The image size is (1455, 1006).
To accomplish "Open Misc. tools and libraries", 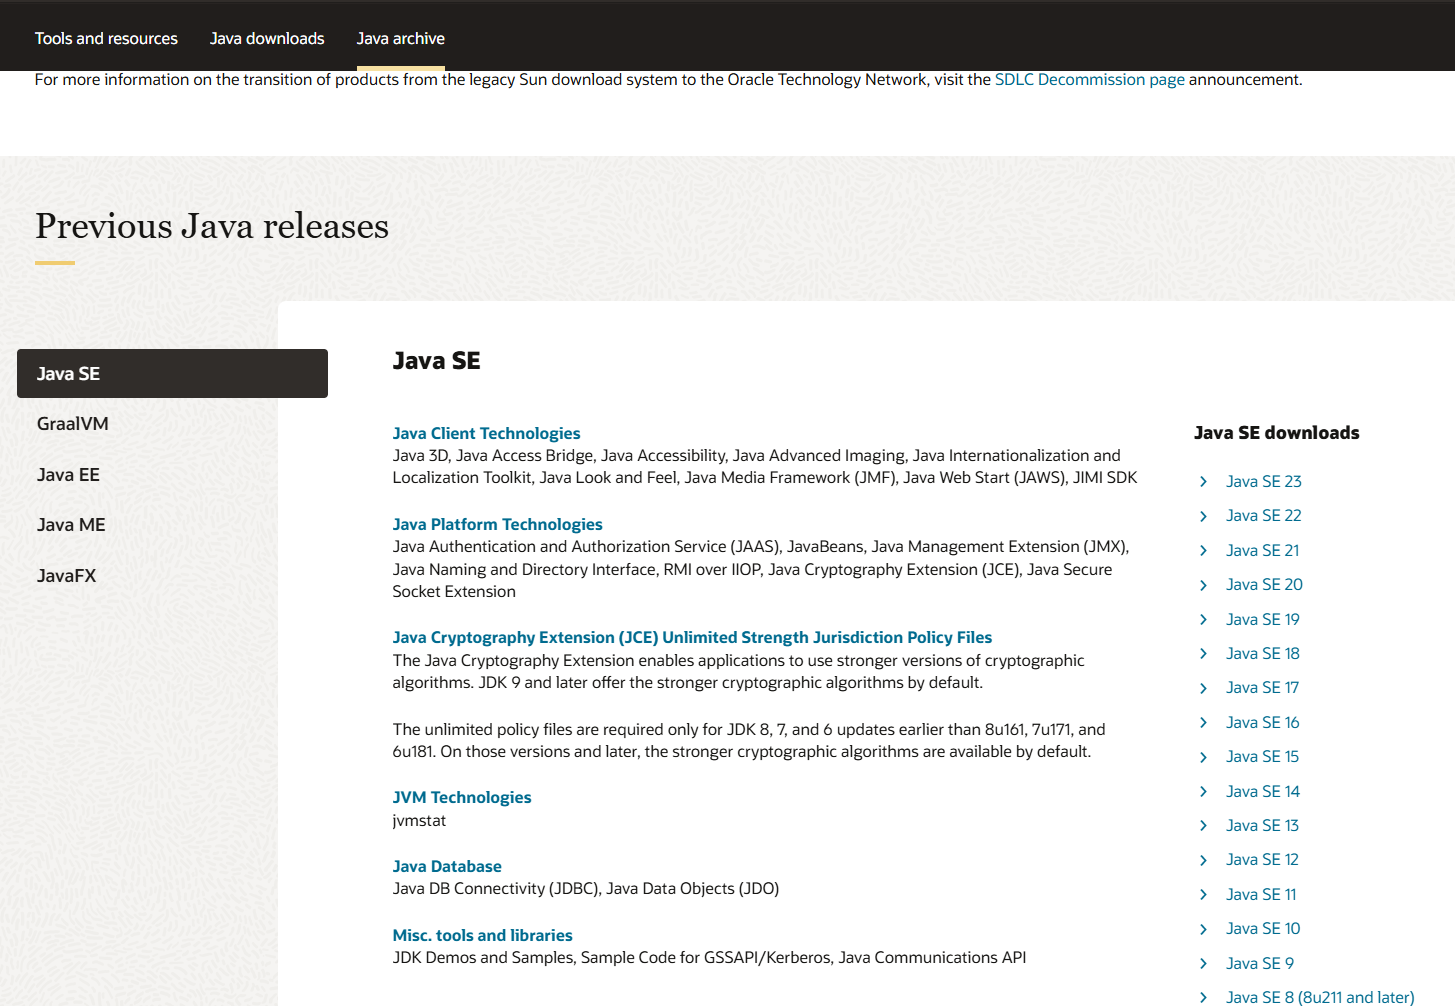I will pos(483,935).
